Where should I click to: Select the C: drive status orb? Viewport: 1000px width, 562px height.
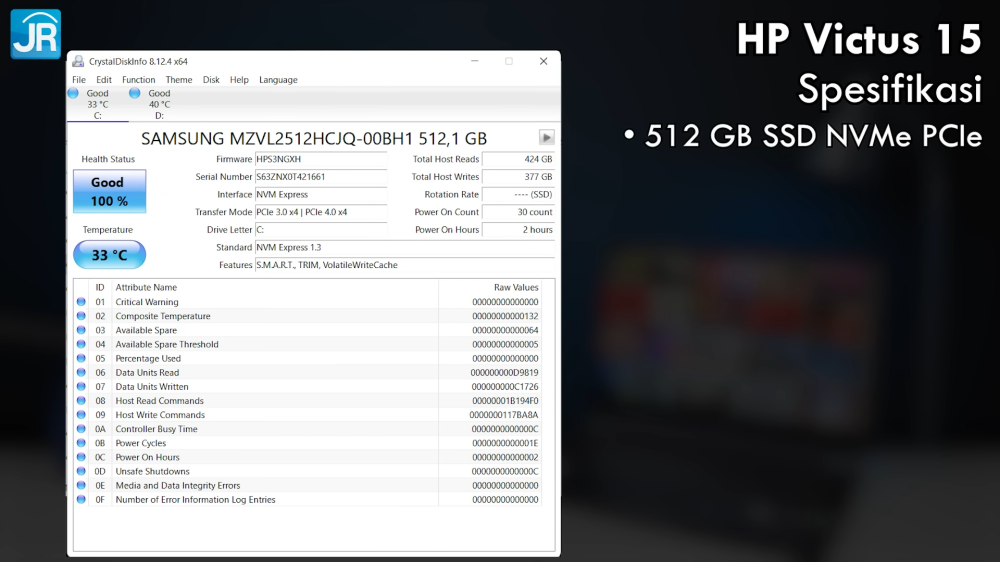[x=73, y=93]
